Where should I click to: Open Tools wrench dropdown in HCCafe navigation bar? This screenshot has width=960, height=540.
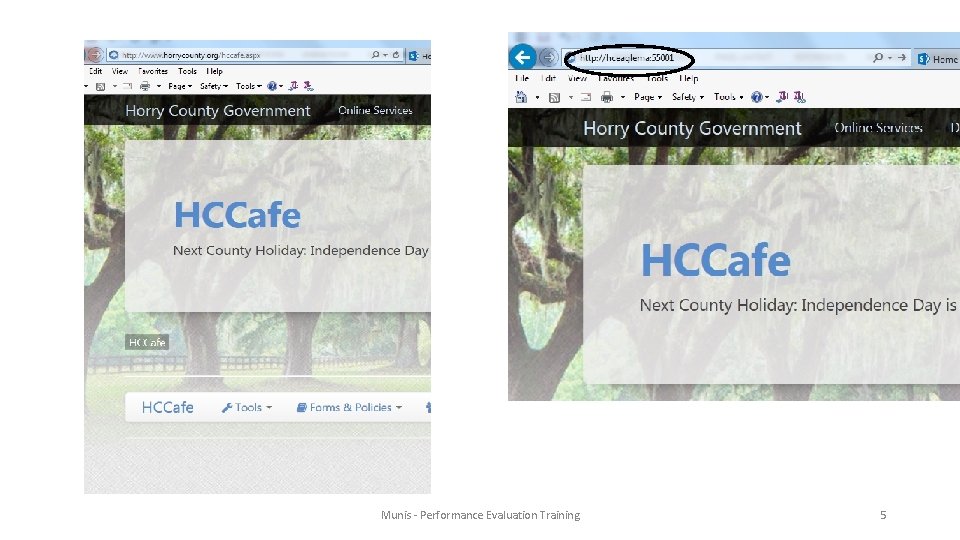(x=247, y=407)
